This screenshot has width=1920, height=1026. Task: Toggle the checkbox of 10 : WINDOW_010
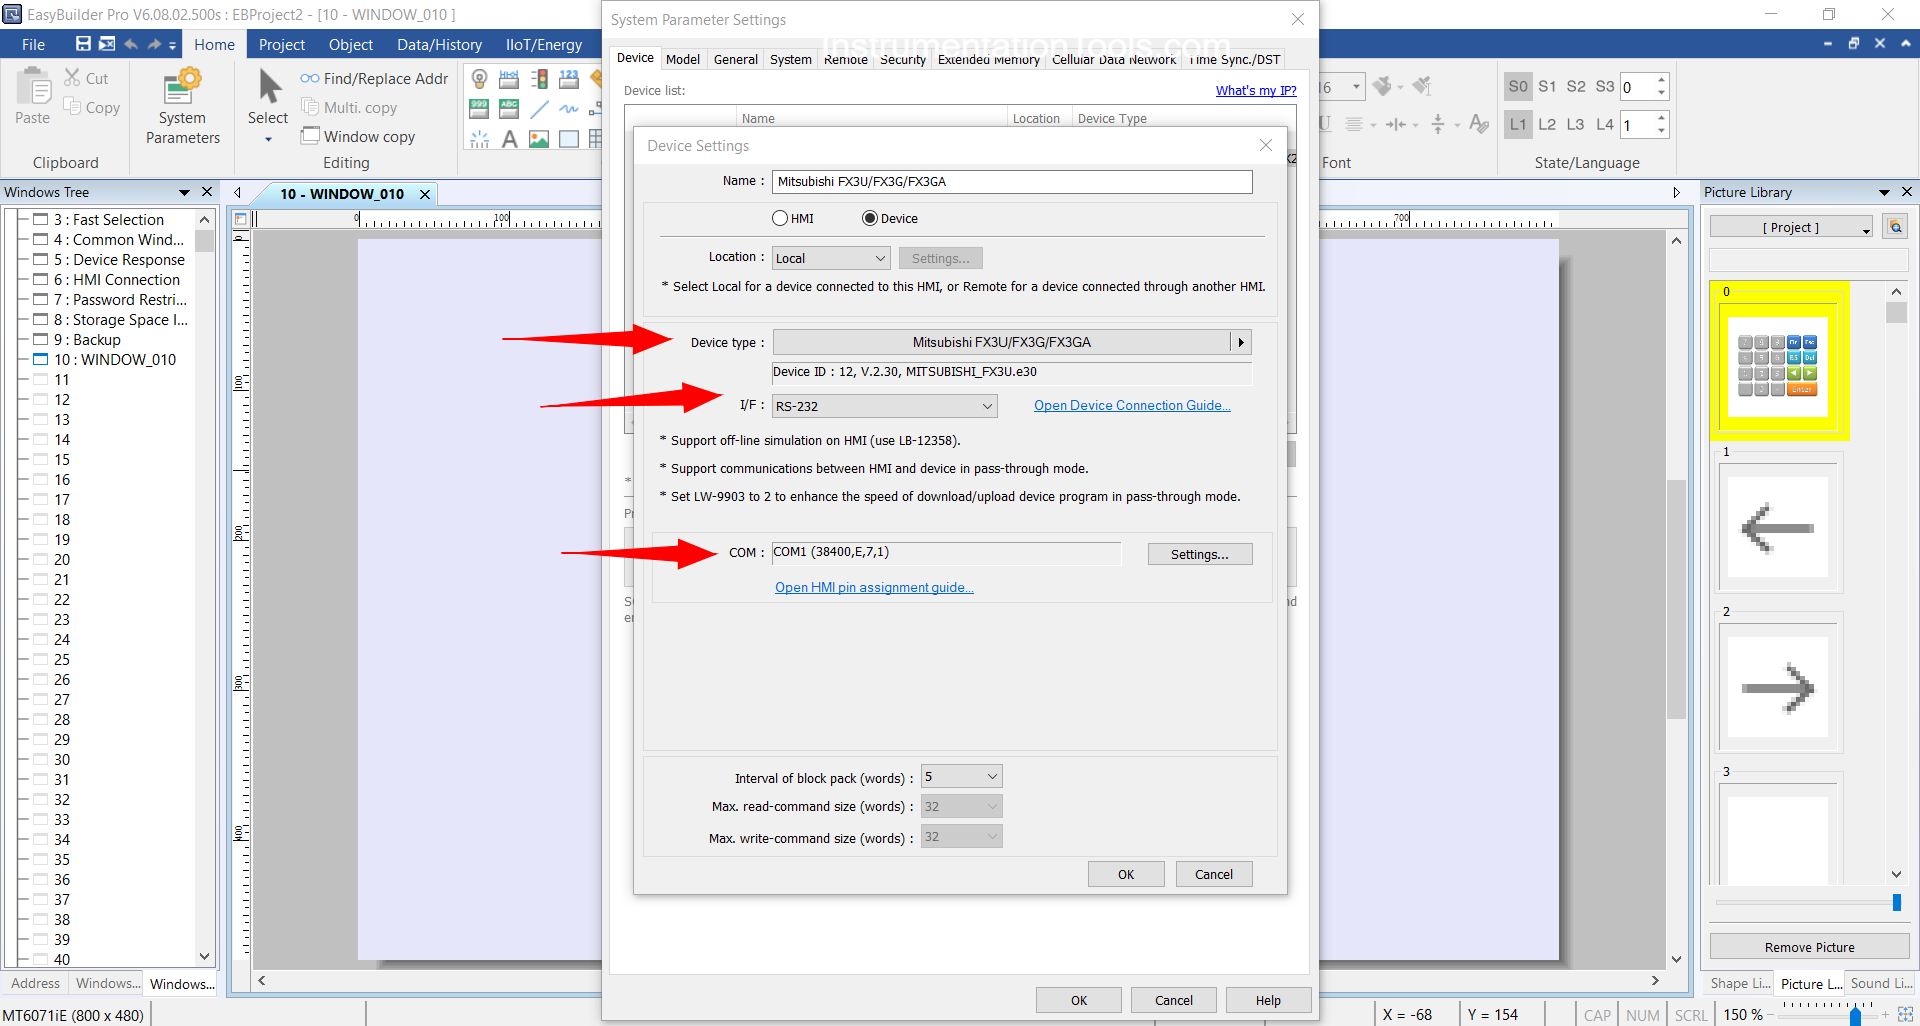tap(41, 359)
